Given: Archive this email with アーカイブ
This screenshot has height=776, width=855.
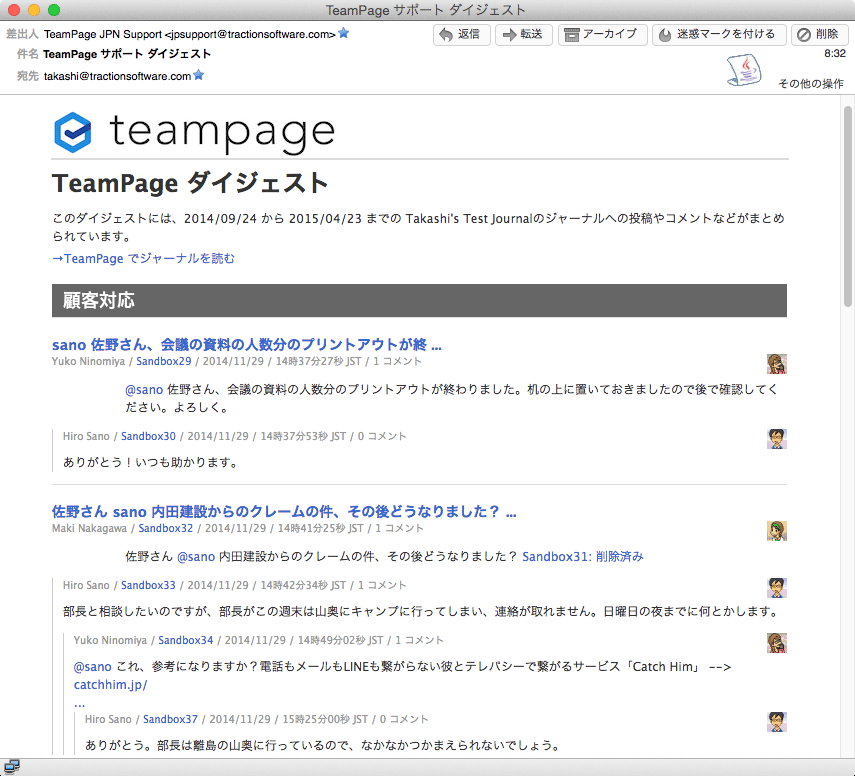Looking at the screenshot, I should (601, 35).
